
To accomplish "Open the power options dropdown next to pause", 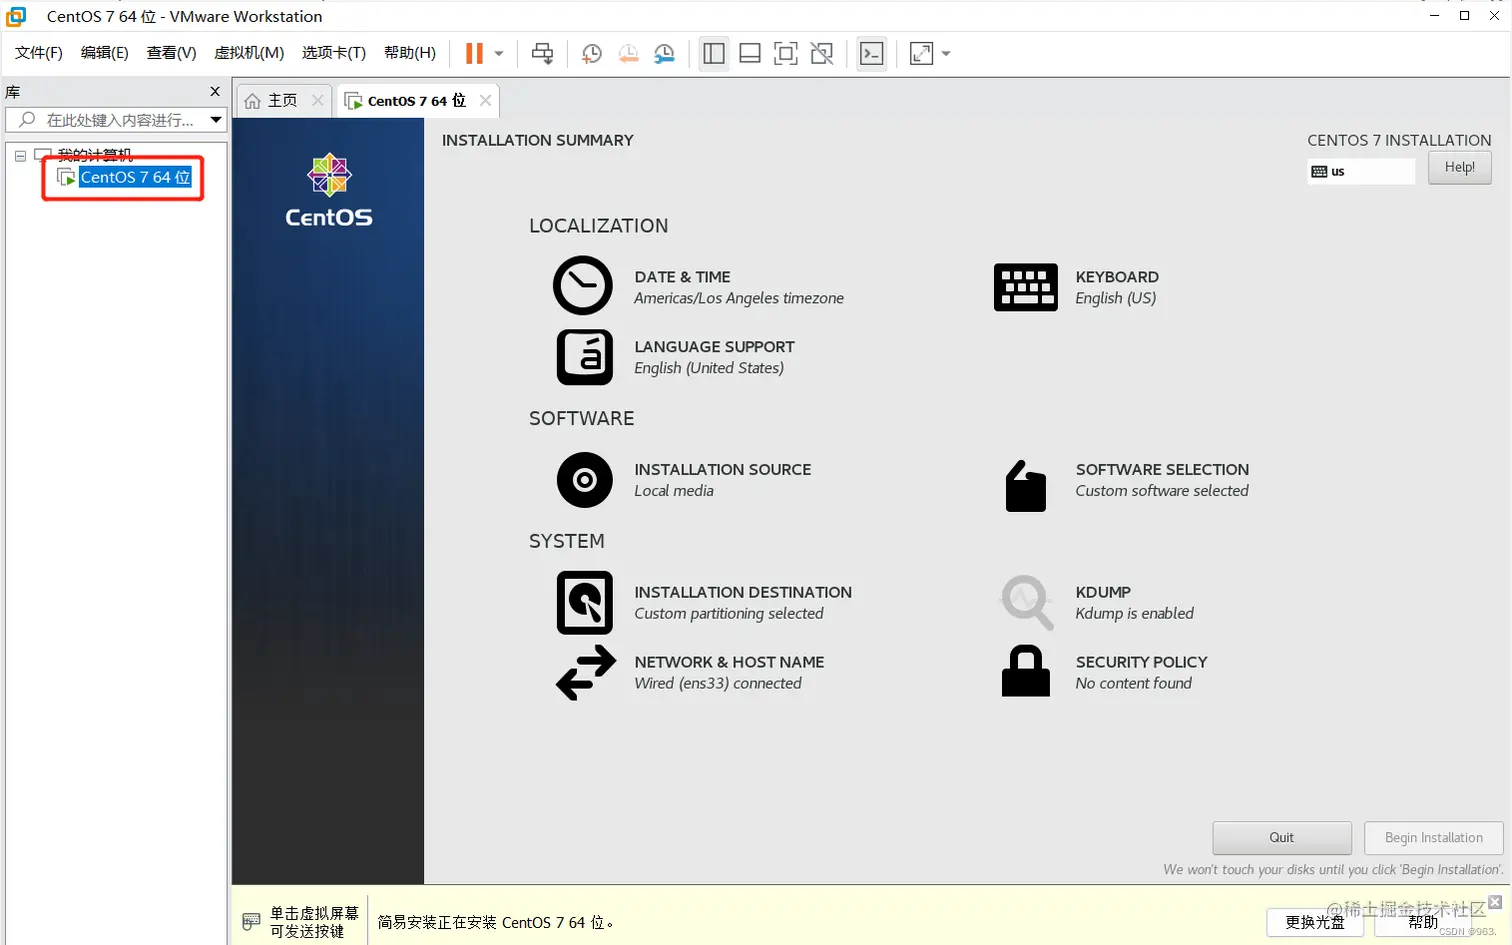I will tap(499, 54).
